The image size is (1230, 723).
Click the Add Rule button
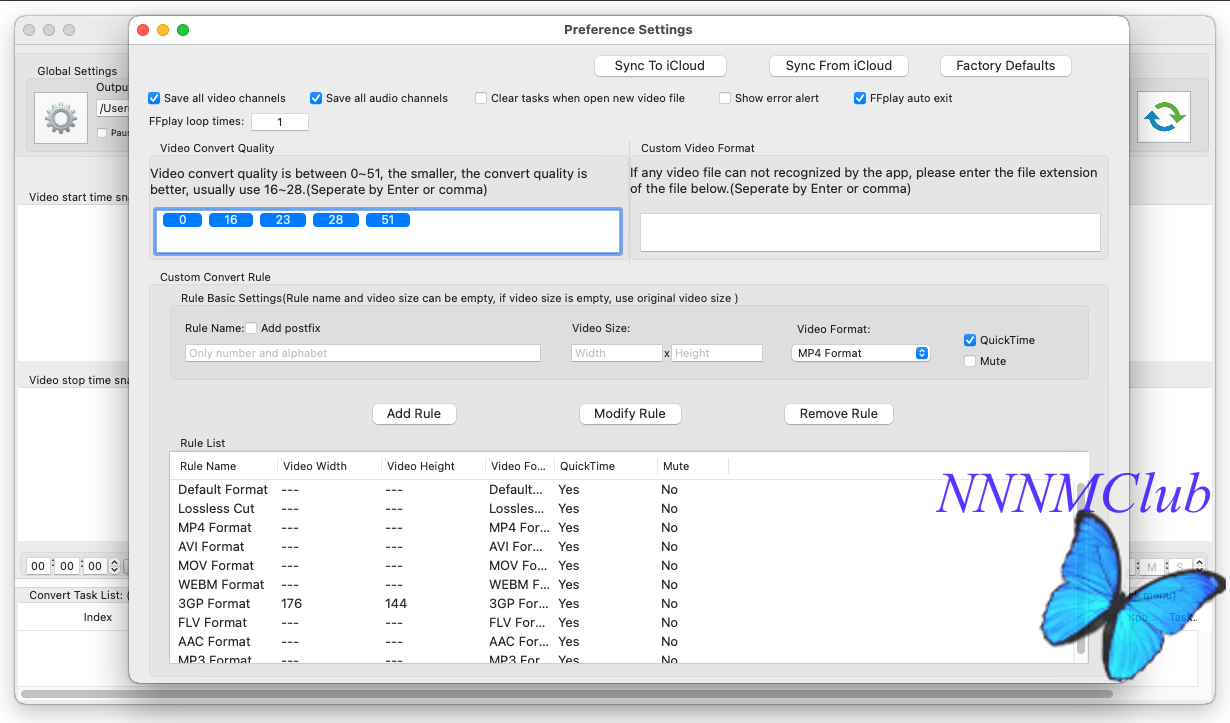click(414, 414)
